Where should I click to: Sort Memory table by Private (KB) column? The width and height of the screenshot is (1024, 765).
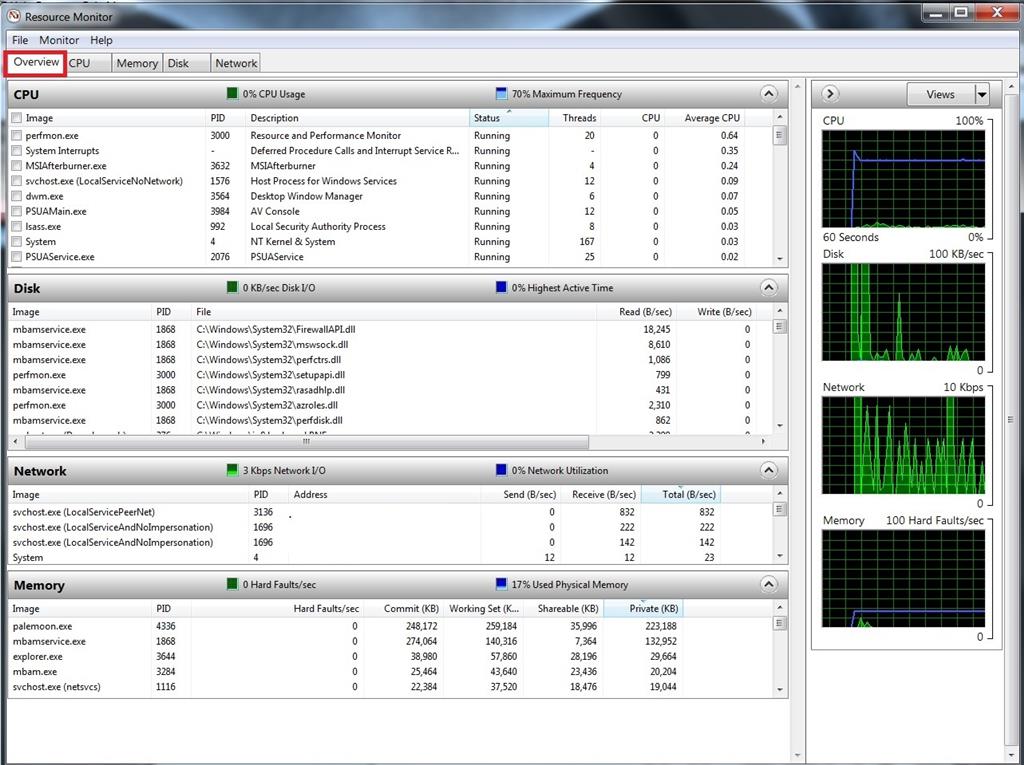pyautogui.click(x=643, y=608)
